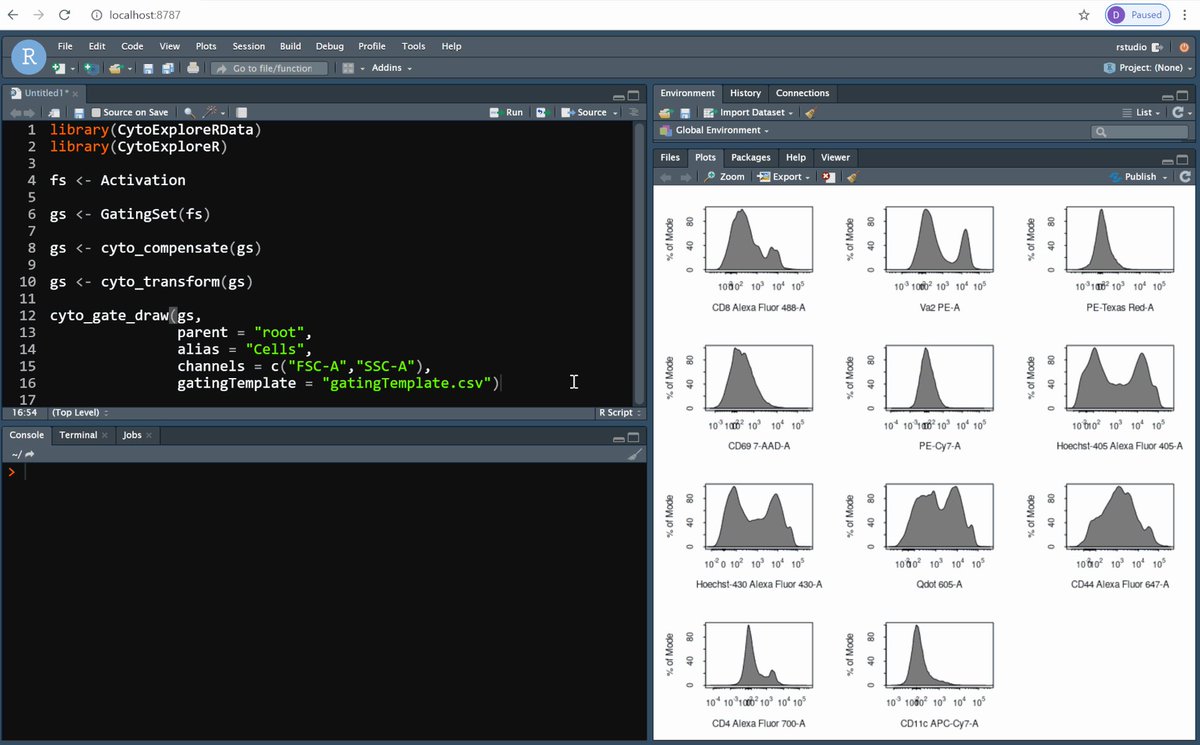Bookmark this page with the star icon
The width and height of the screenshot is (1200, 745).
pos(1084,15)
